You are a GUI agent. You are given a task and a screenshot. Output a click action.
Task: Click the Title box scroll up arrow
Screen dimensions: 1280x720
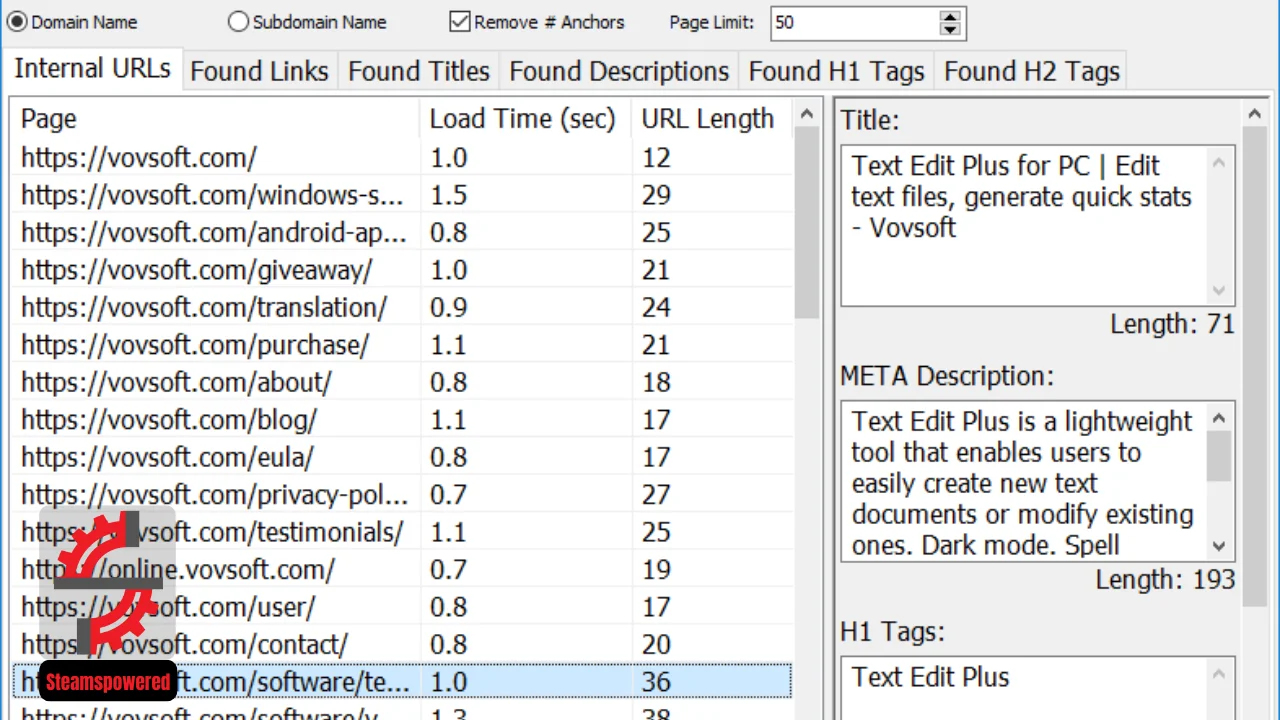pyautogui.click(x=1219, y=161)
